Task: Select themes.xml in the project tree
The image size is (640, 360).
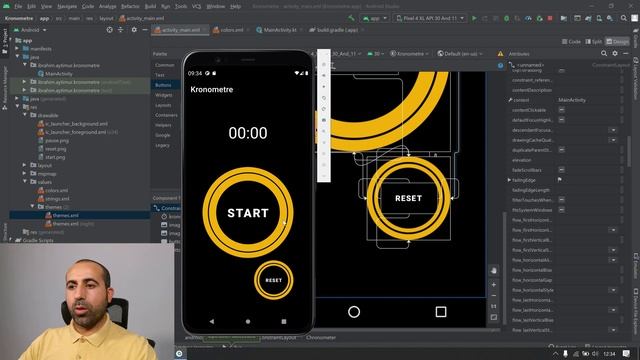Action: click(65, 215)
